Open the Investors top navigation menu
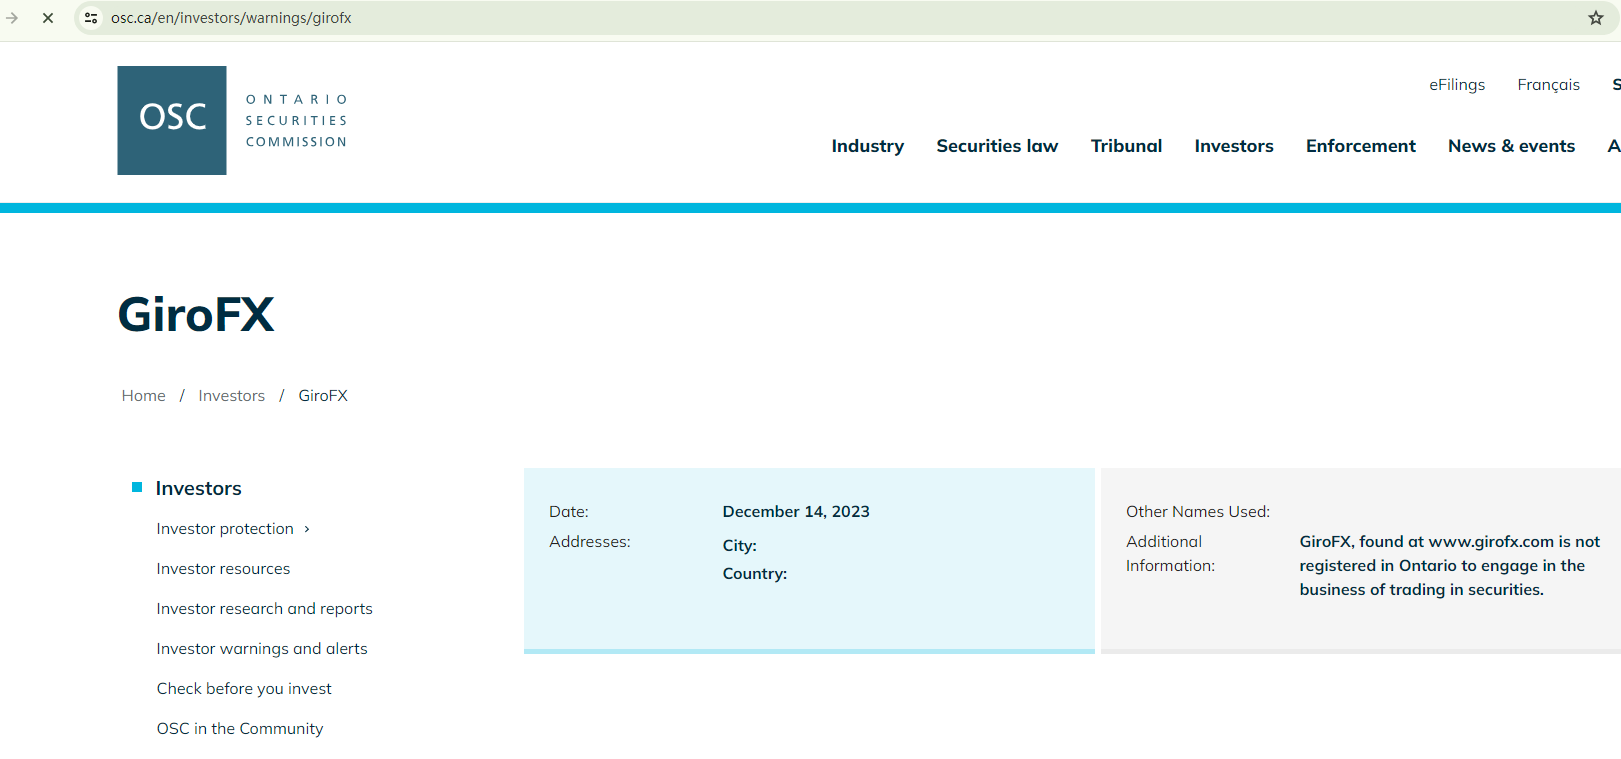Image resolution: width=1621 pixels, height=759 pixels. pos(1234,146)
